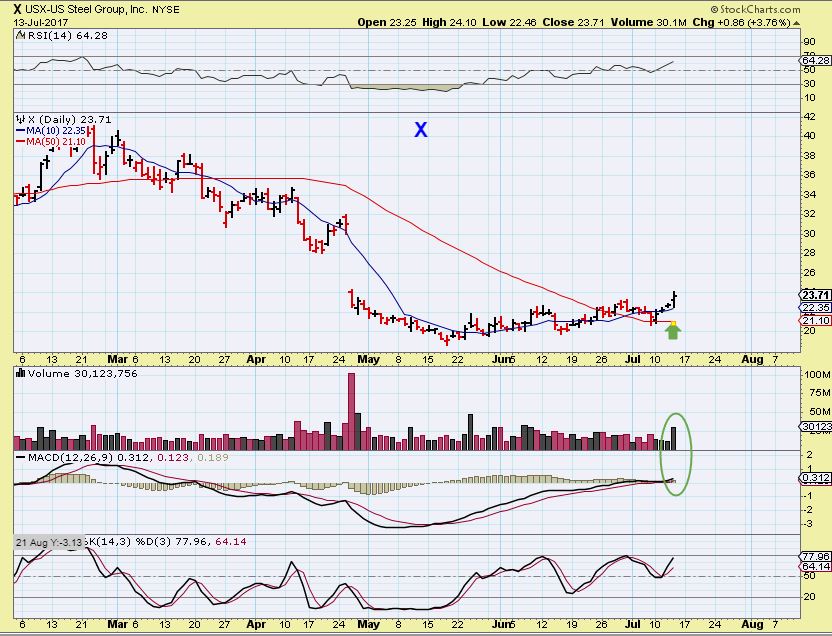Click the 77.96 stochastic tag on right axis
Screen dimensions: 832x636
tap(816, 556)
